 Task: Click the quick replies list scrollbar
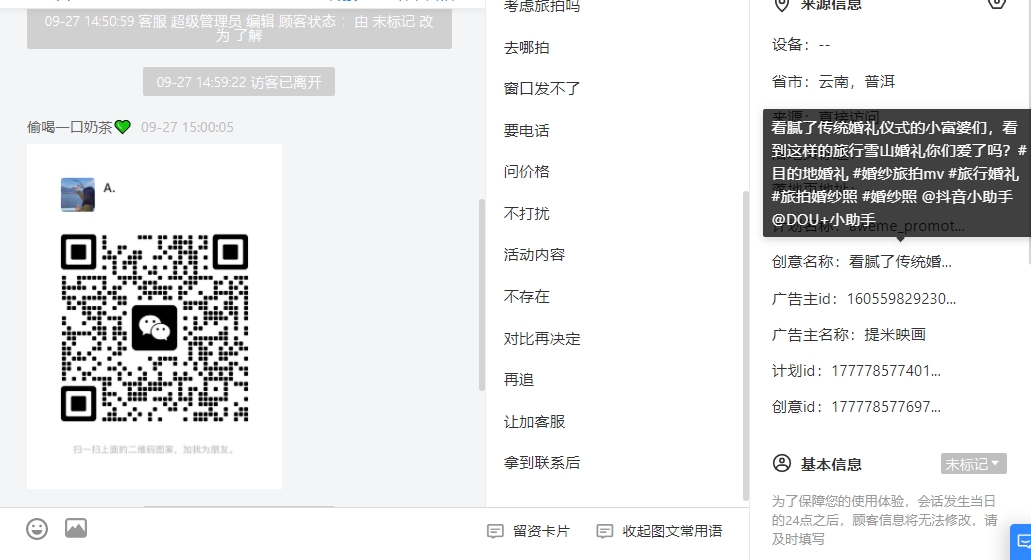[746, 346]
